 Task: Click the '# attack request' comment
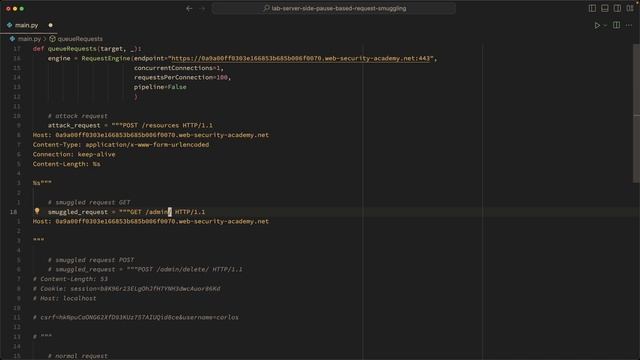point(78,116)
